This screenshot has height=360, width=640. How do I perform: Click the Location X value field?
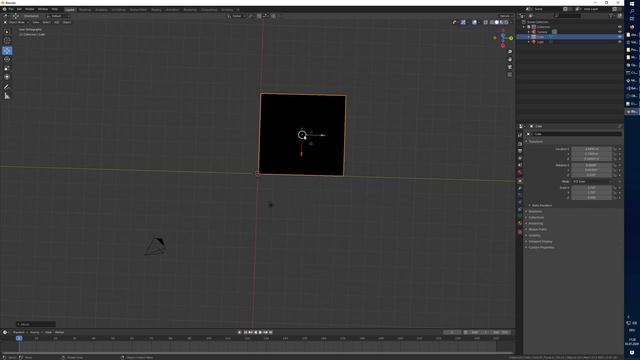(x=591, y=149)
